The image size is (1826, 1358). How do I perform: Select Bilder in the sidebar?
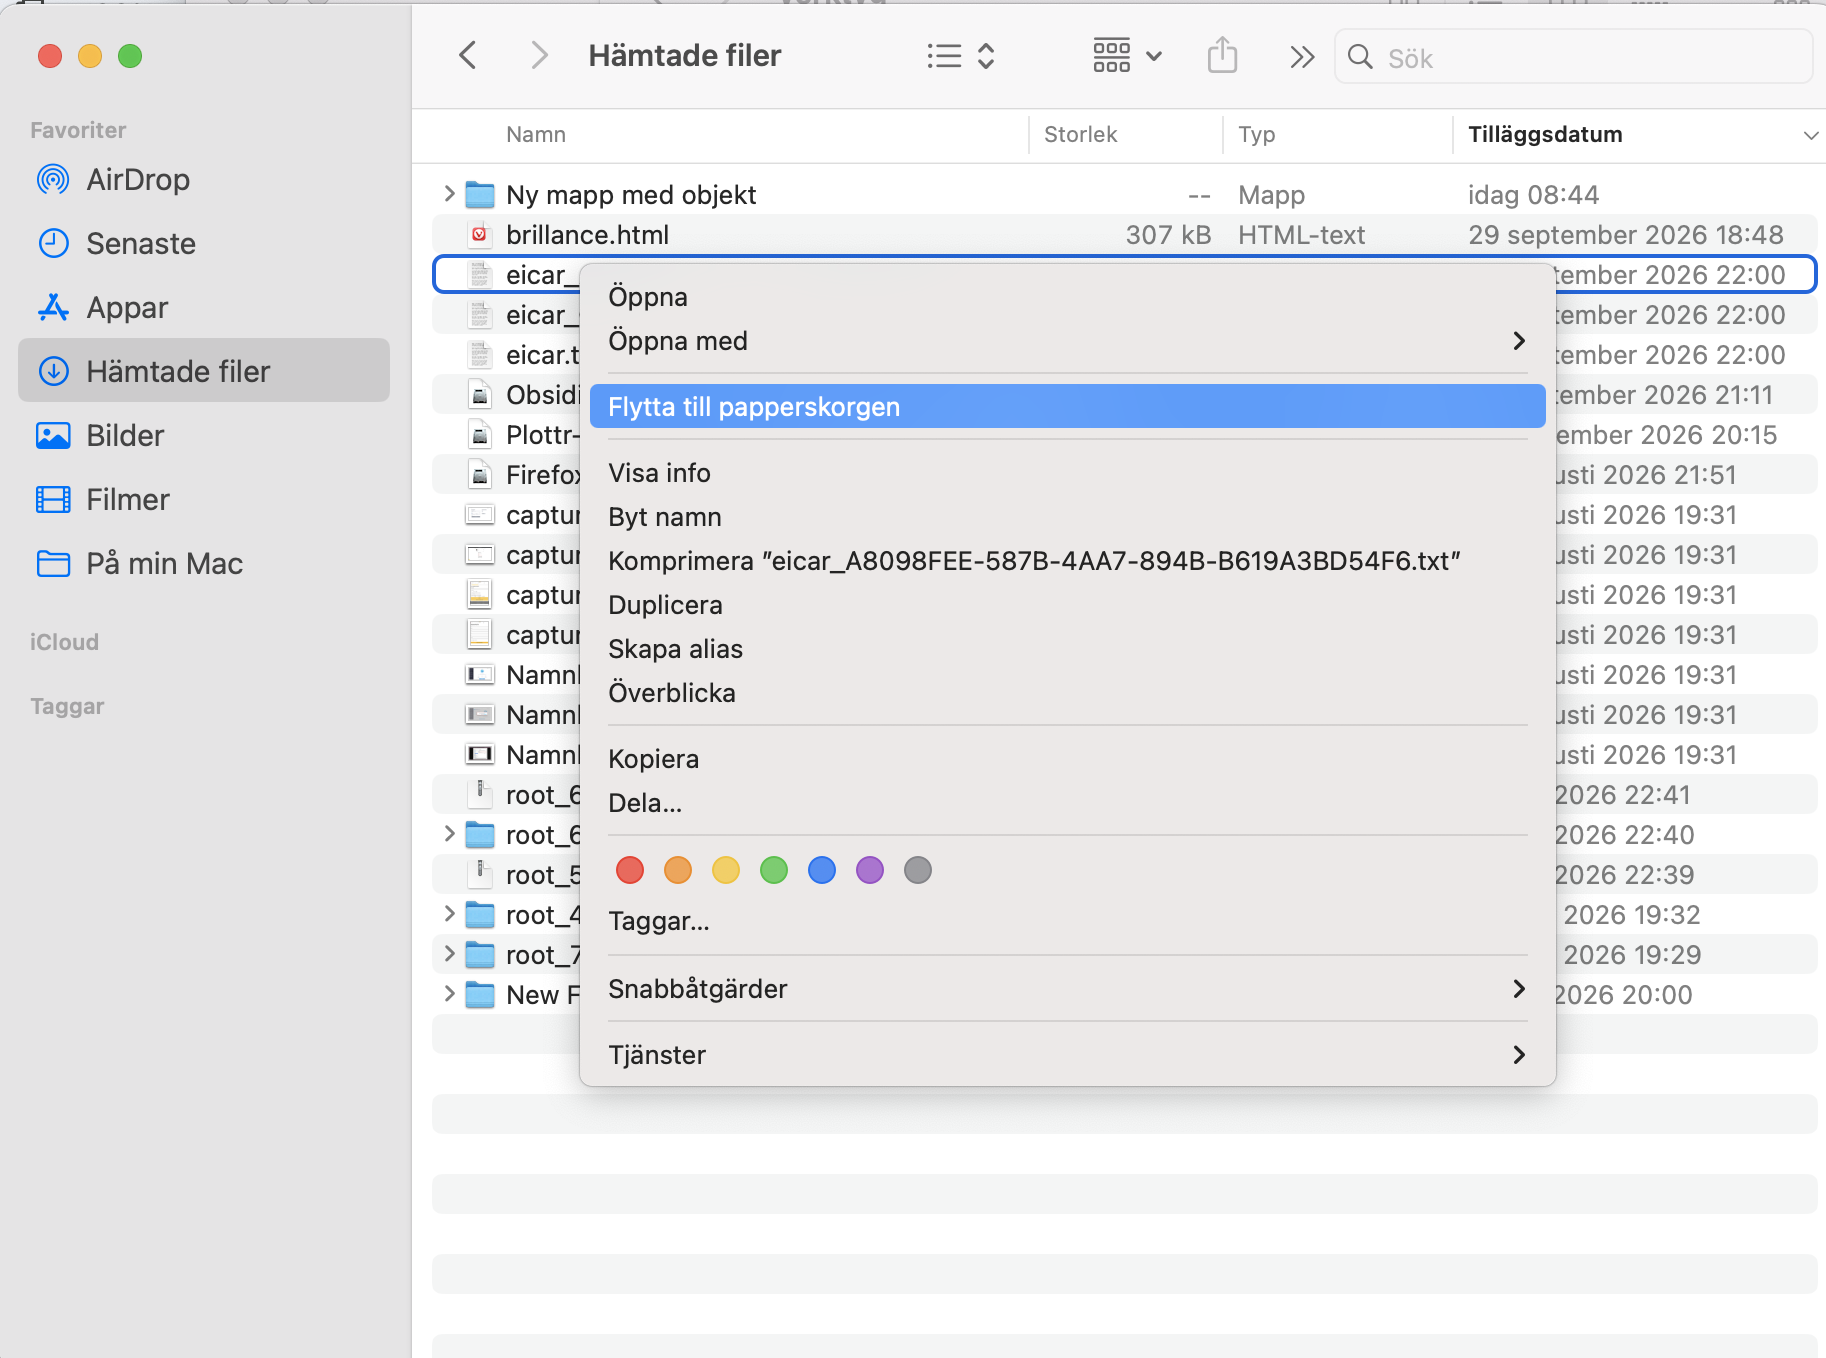204,436
